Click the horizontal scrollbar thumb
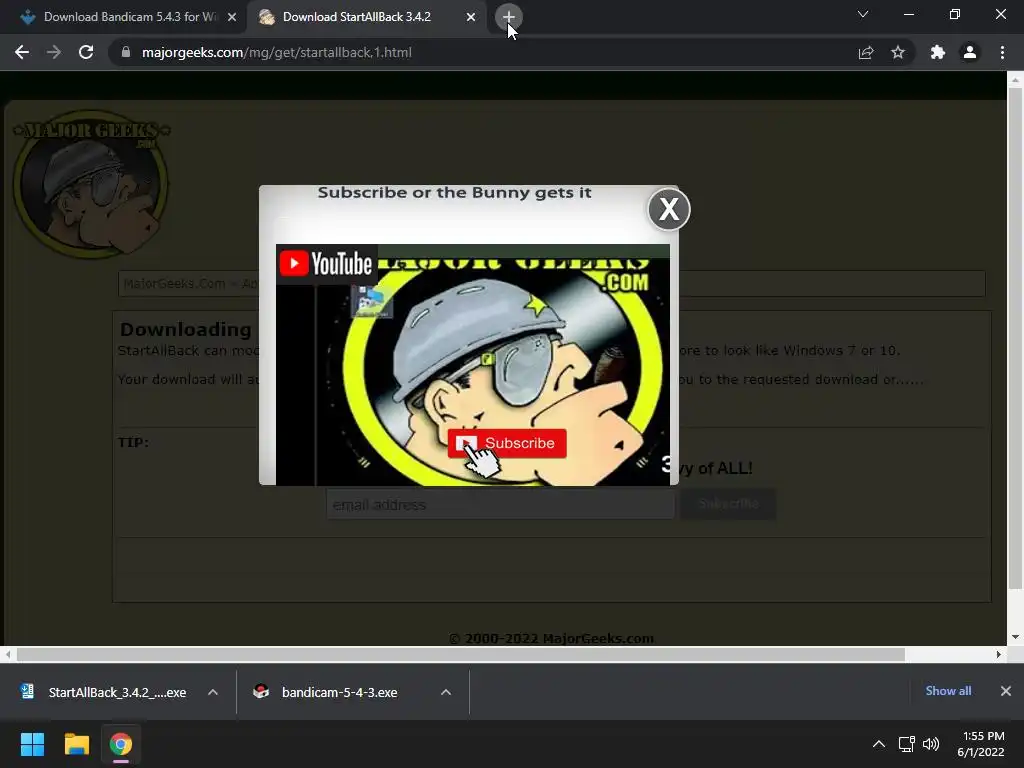The image size is (1024, 768). click(460, 654)
